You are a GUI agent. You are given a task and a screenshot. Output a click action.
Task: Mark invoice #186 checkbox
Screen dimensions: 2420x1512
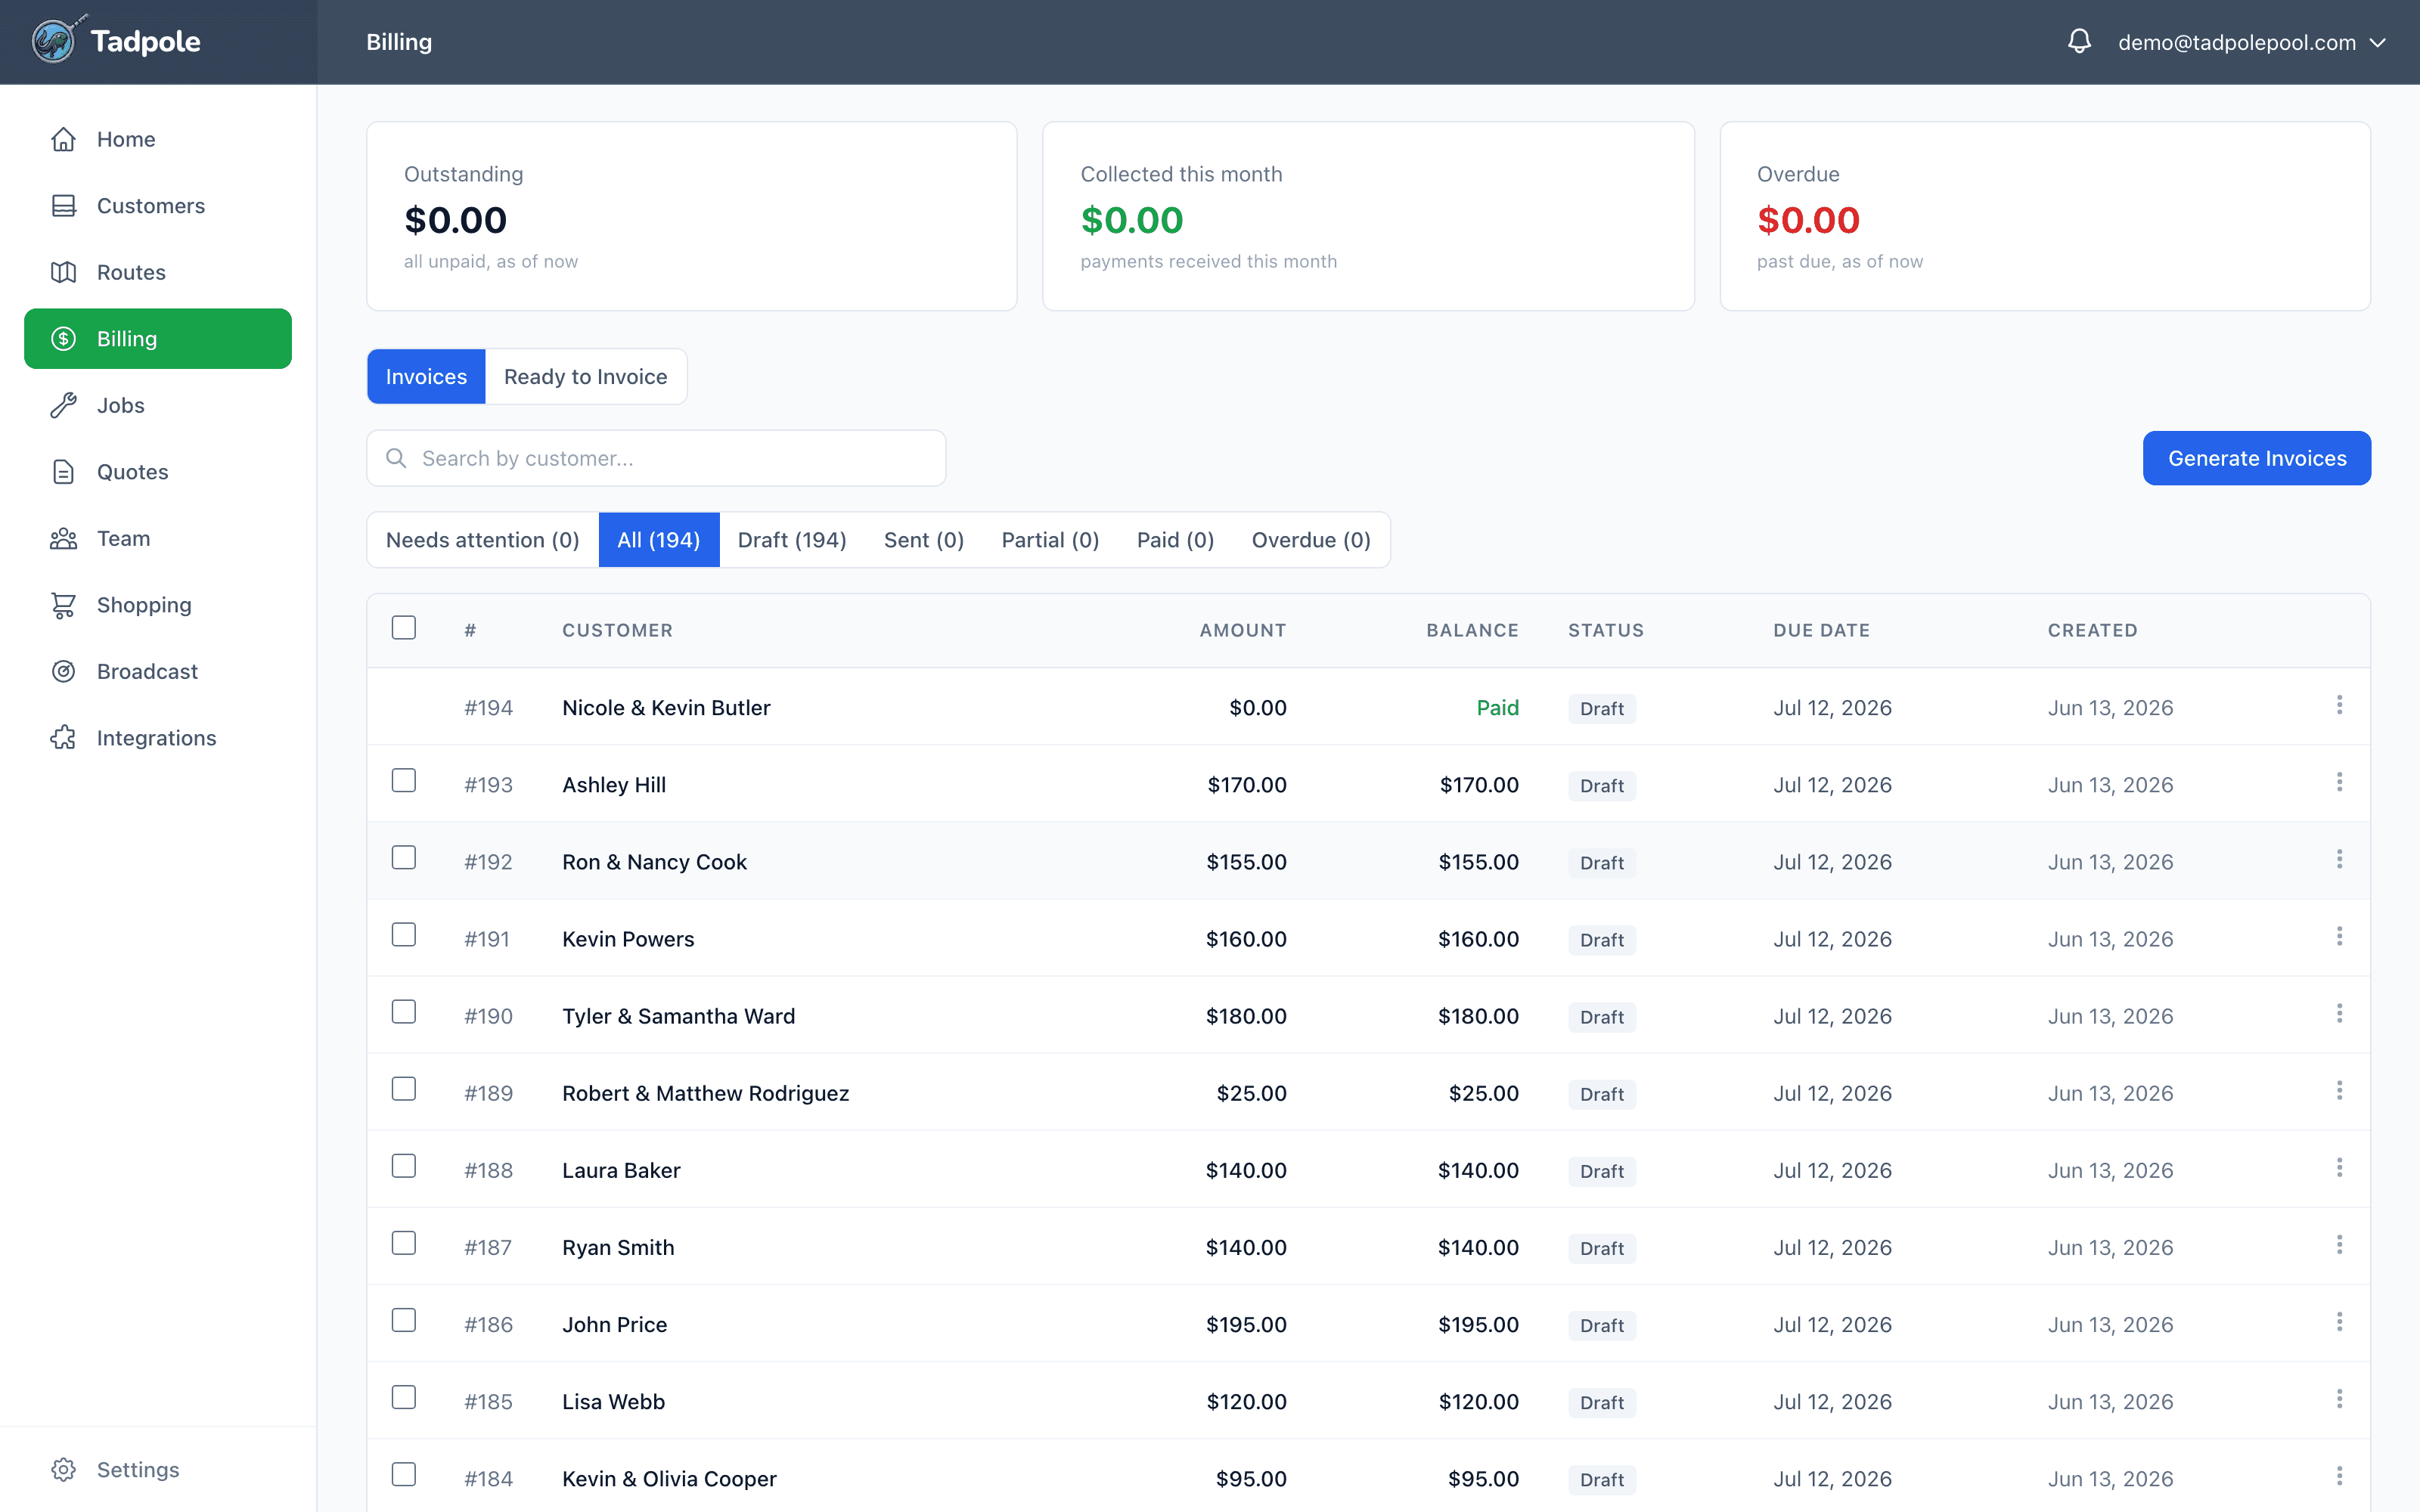point(404,1320)
